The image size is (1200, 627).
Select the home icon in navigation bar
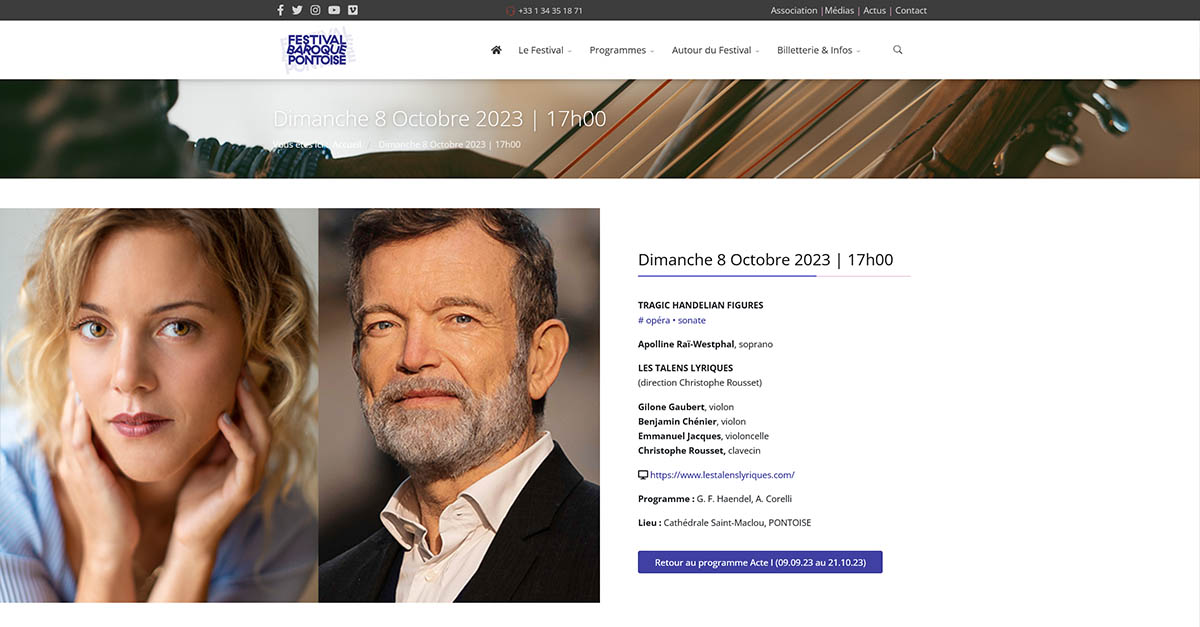tap(495, 49)
